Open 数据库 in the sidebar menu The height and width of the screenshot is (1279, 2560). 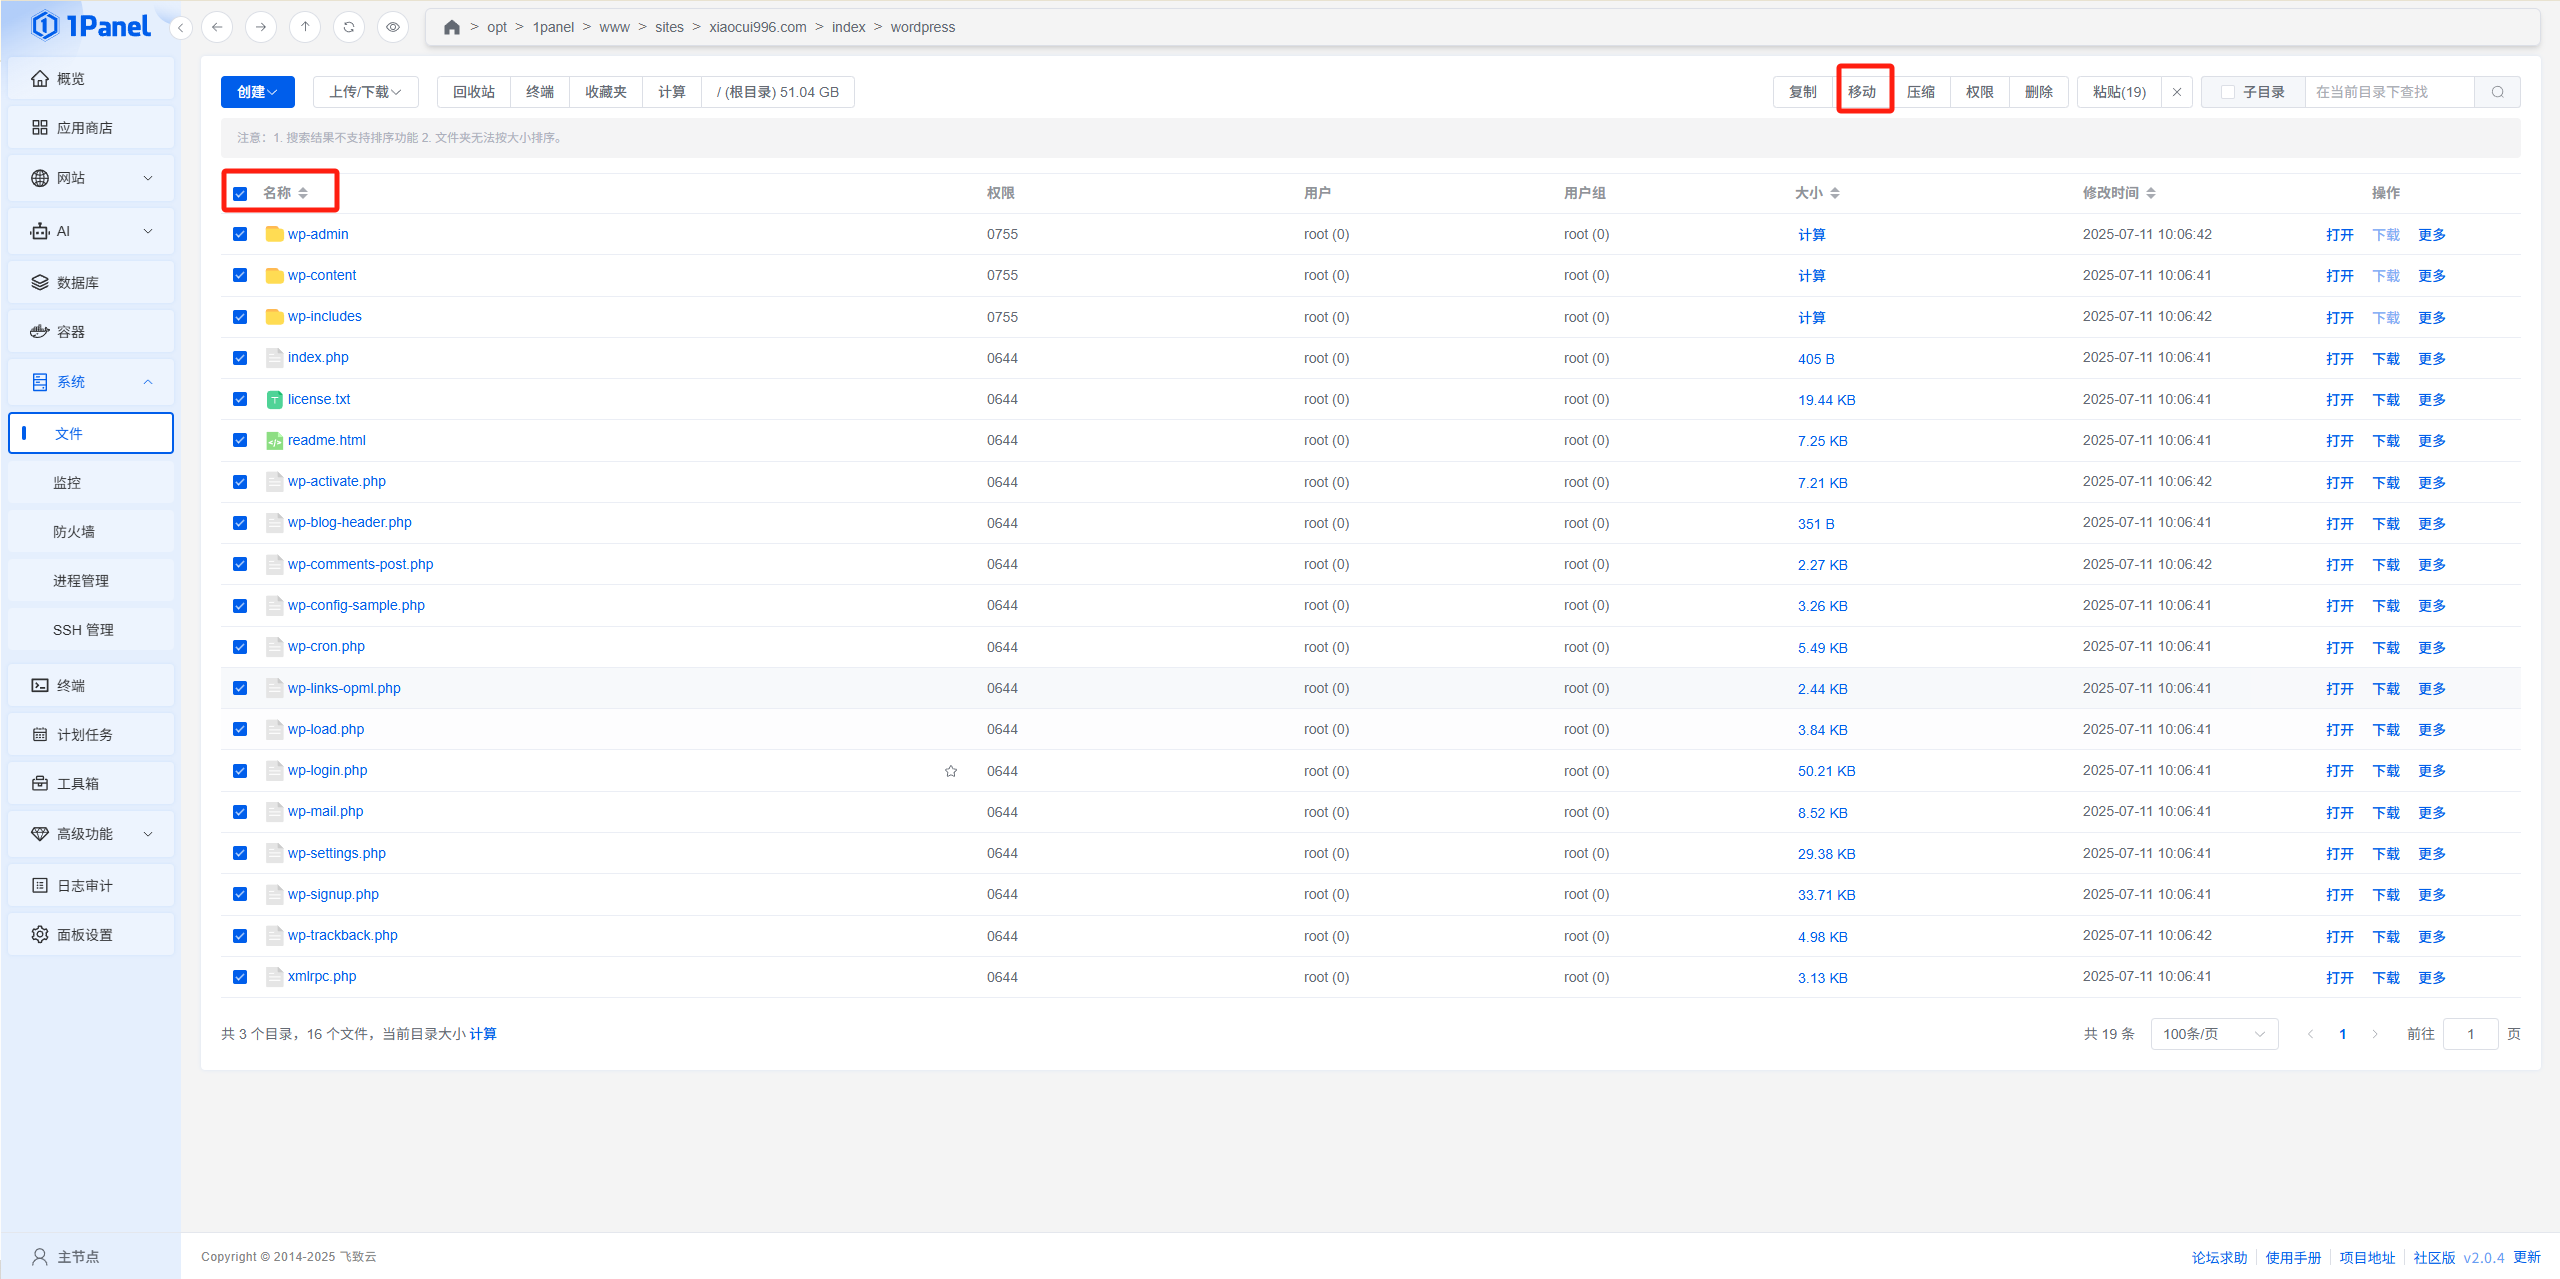tap(78, 283)
